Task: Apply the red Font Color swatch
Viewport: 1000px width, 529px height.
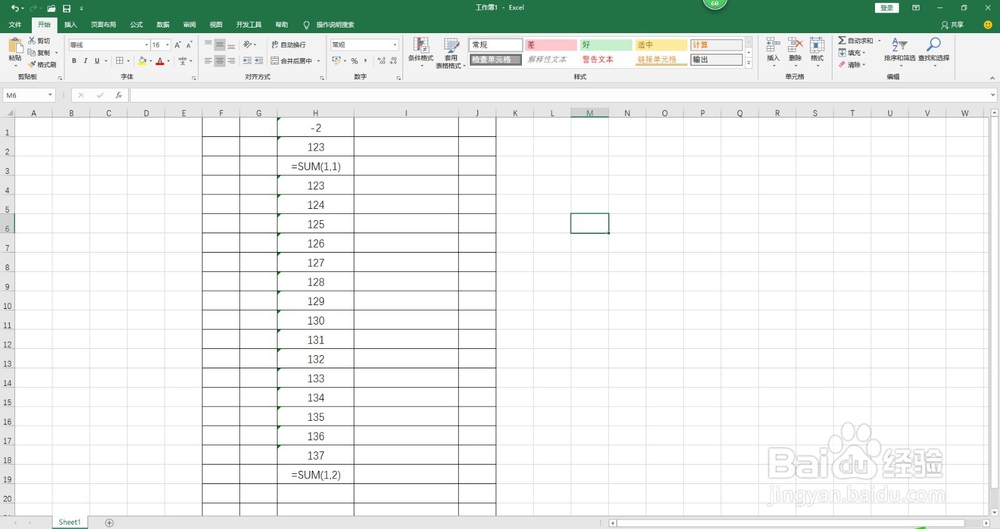Action: (x=160, y=61)
